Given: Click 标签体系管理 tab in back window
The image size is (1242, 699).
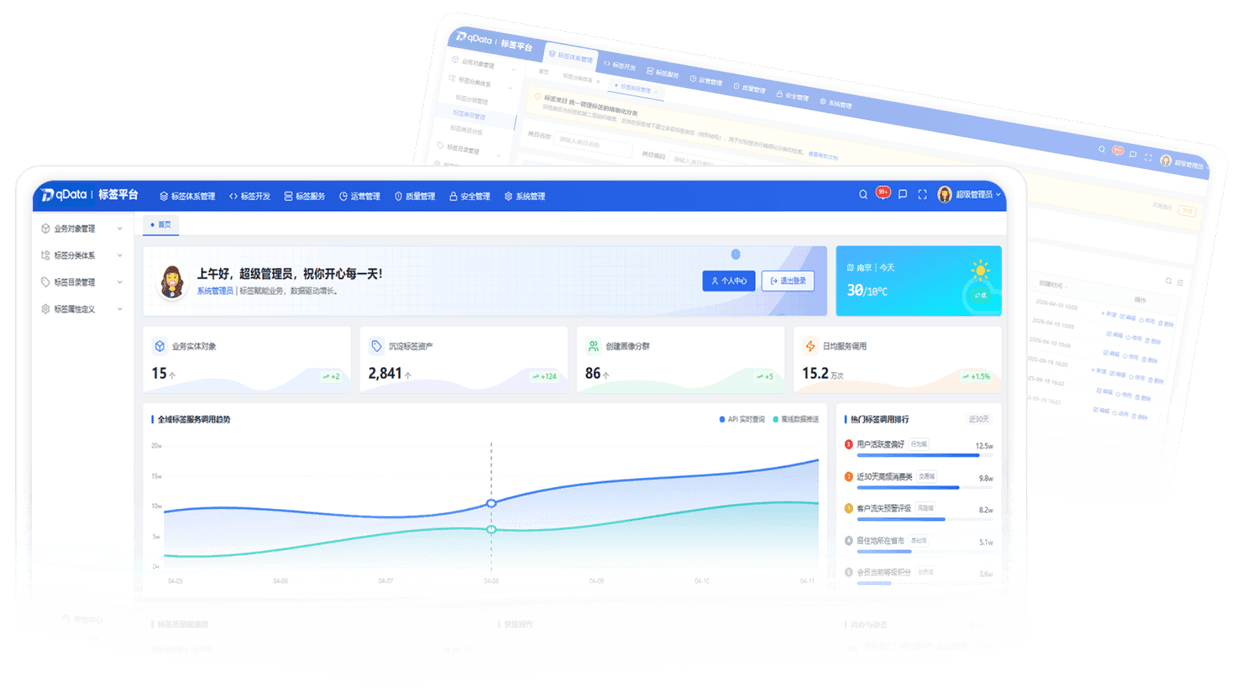Looking at the screenshot, I should pos(571,57).
